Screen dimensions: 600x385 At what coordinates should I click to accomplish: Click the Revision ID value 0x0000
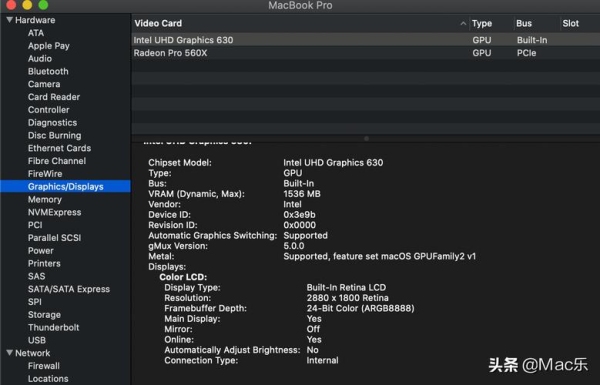point(300,225)
